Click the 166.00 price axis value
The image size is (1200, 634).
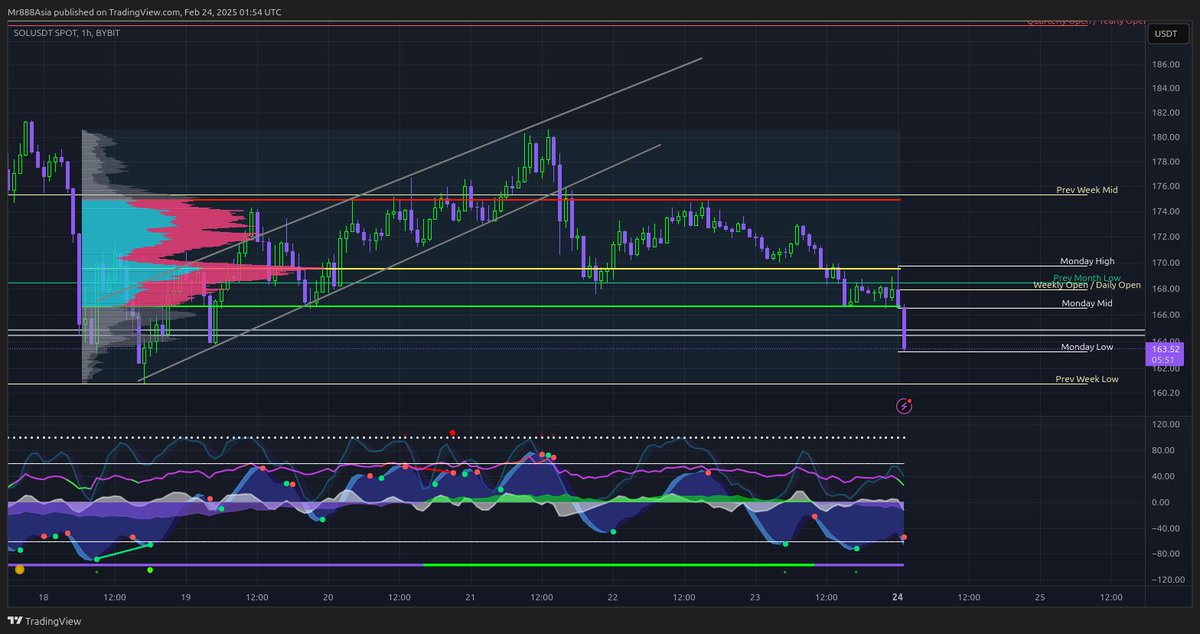point(1165,316)
